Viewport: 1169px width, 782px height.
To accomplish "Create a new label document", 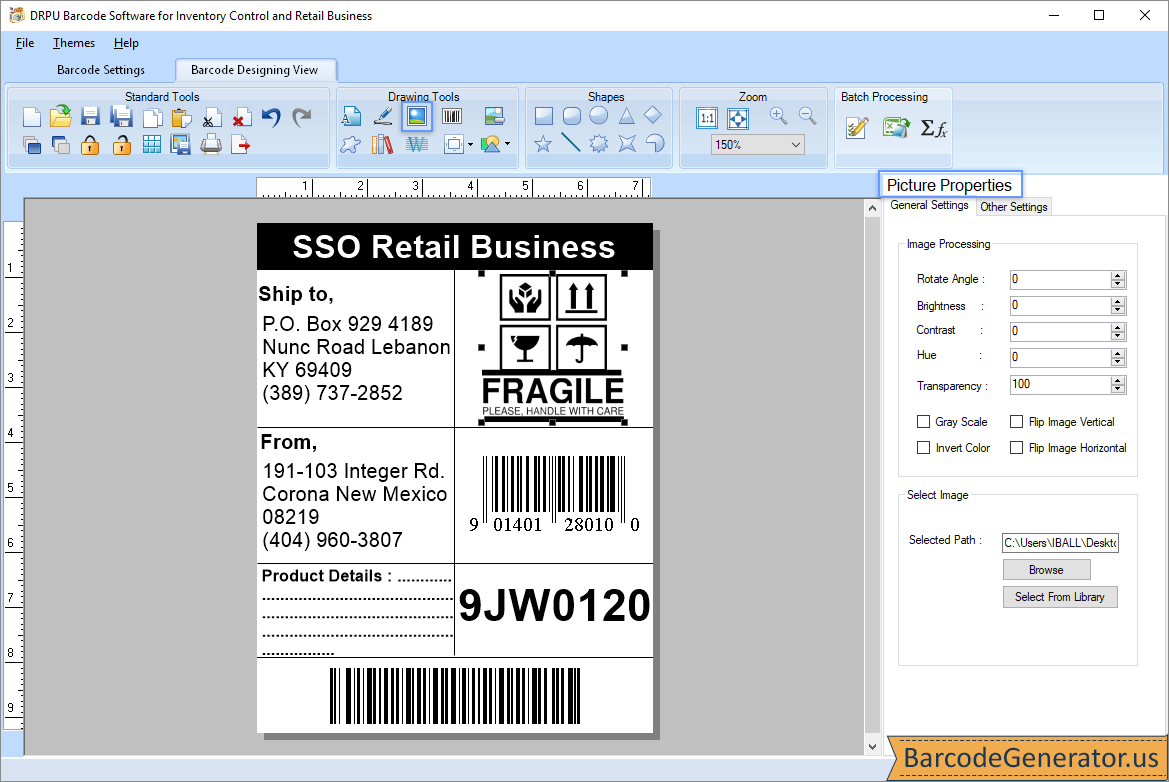I will point(31,117).
